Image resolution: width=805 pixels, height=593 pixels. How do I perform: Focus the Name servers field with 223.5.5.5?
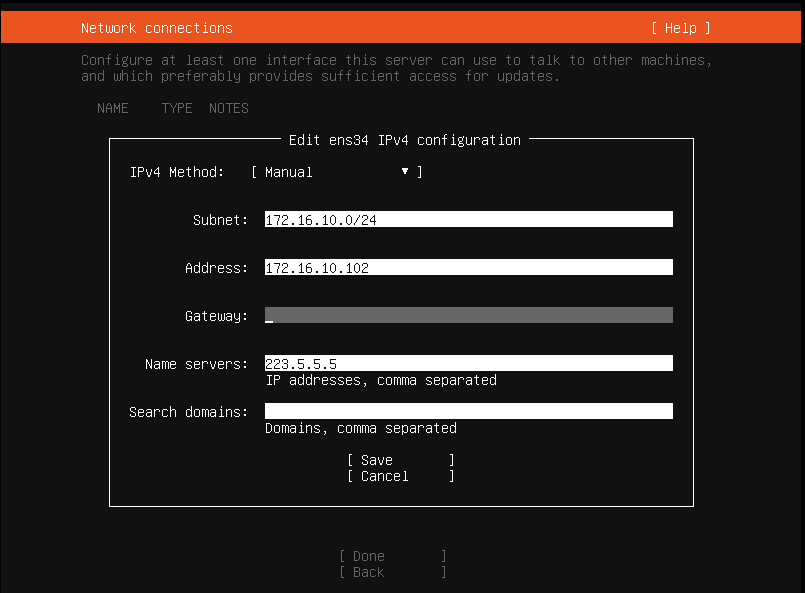click(468, 362)
